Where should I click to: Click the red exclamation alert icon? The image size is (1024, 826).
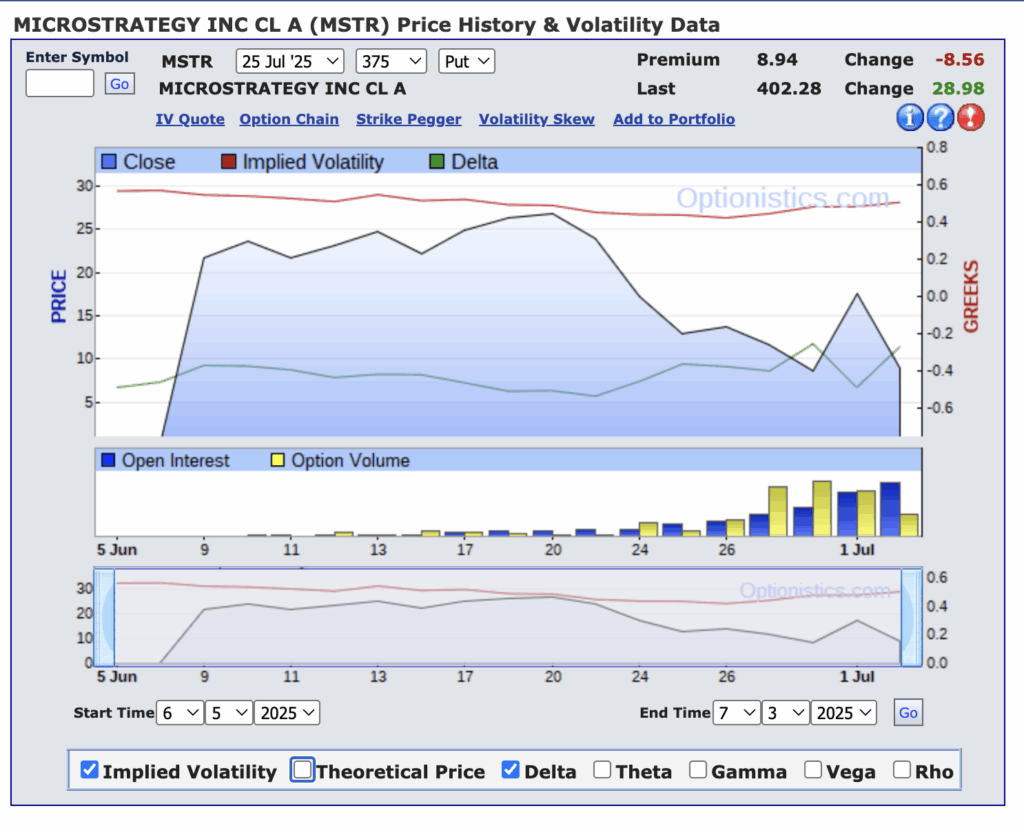click(x=970, y=118)
